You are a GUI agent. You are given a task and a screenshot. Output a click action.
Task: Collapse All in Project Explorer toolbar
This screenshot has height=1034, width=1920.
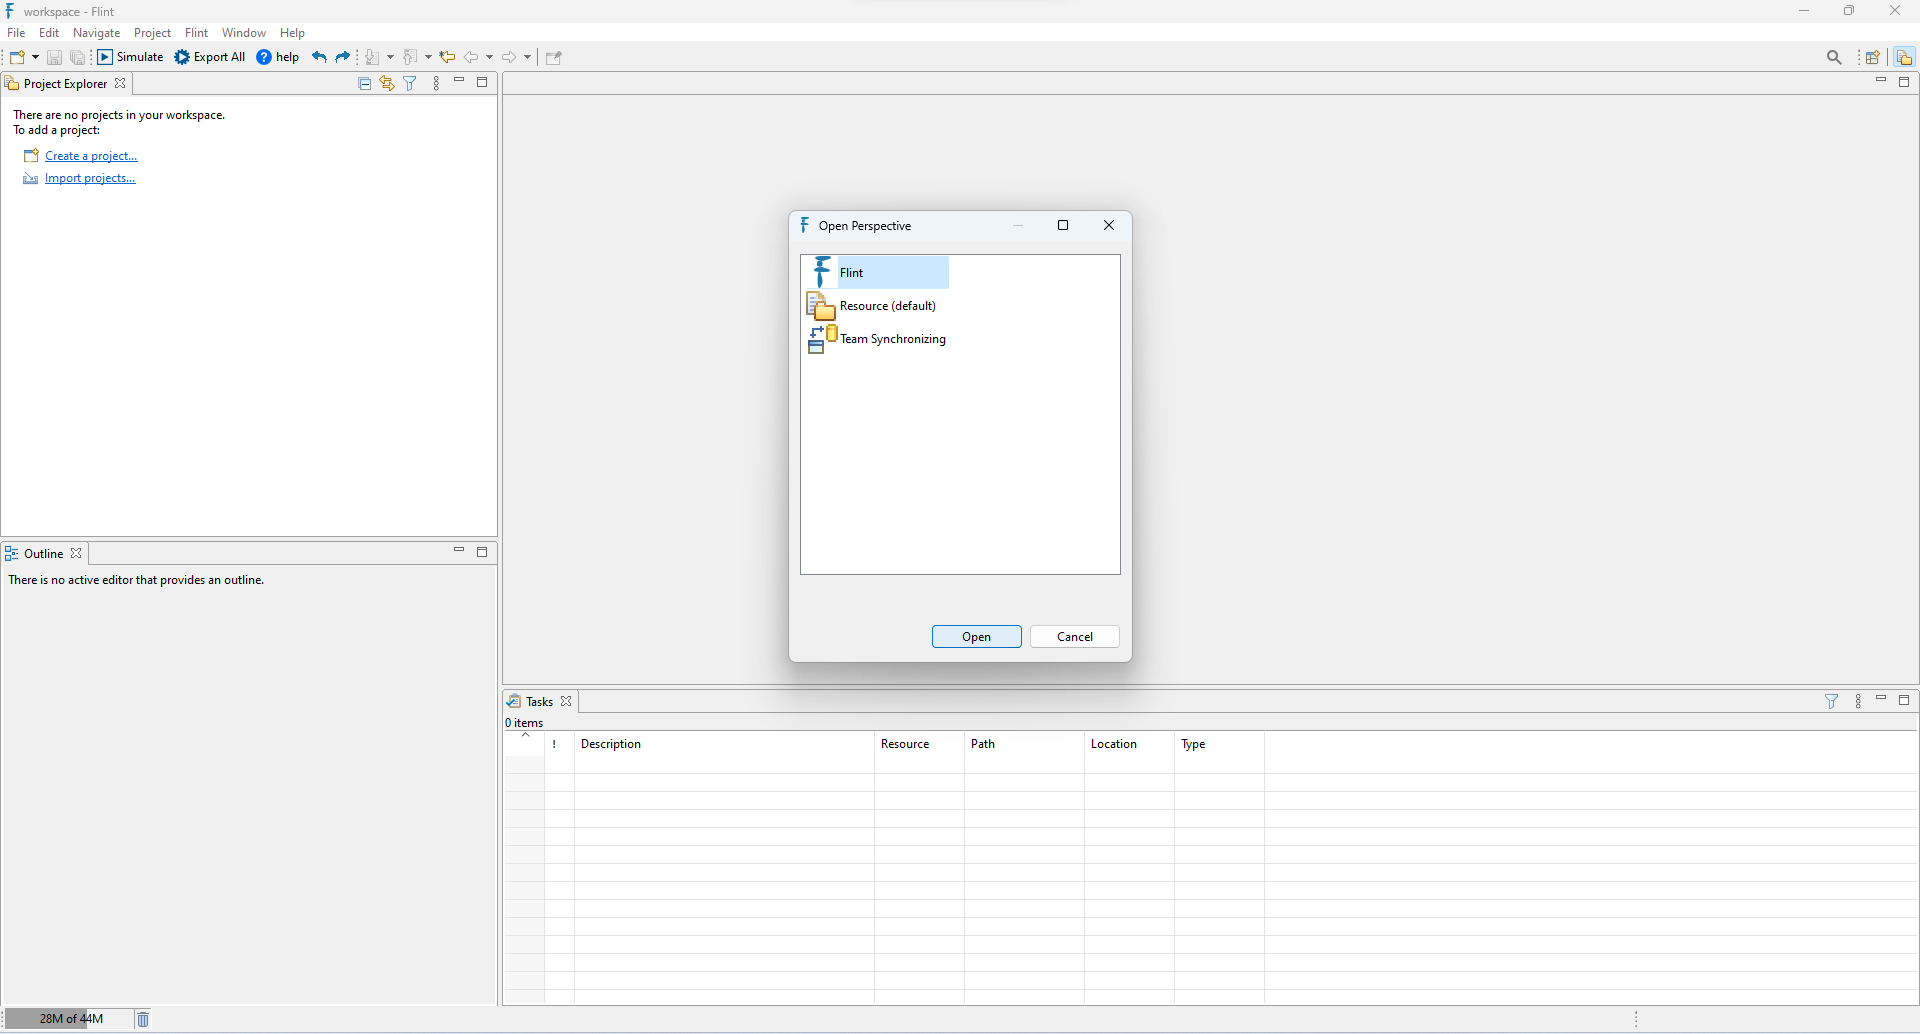tap(364, 83)
